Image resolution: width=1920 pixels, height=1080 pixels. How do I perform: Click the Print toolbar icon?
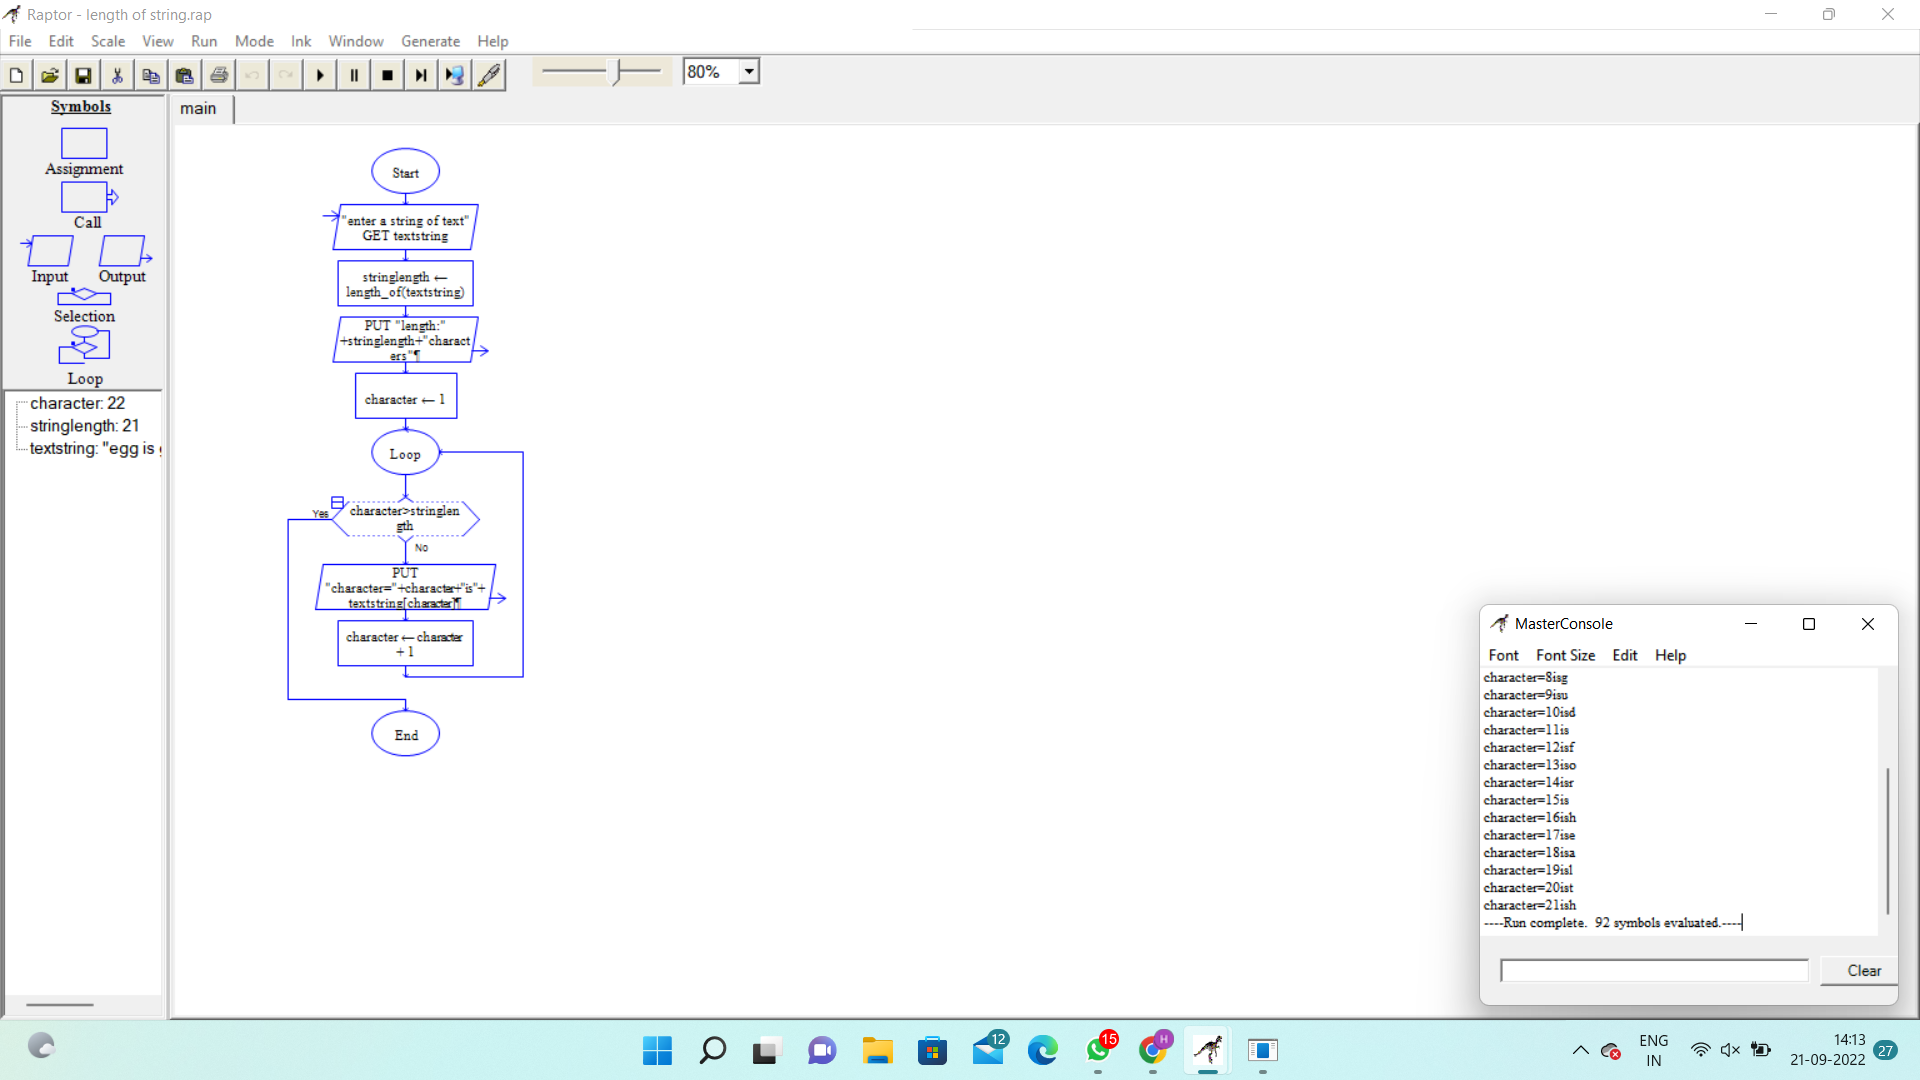pos(219,75)
